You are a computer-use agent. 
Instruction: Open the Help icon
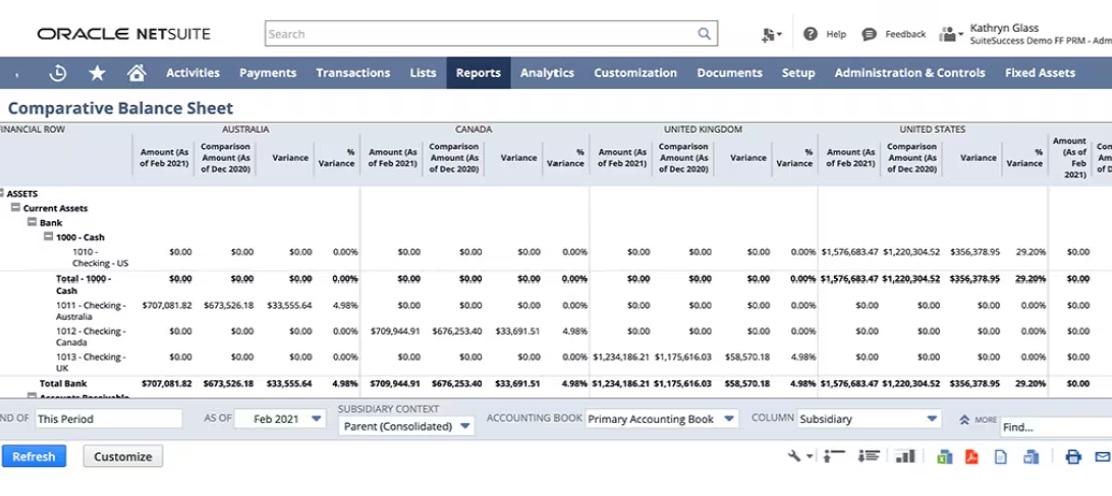click(x=810, y=34)
